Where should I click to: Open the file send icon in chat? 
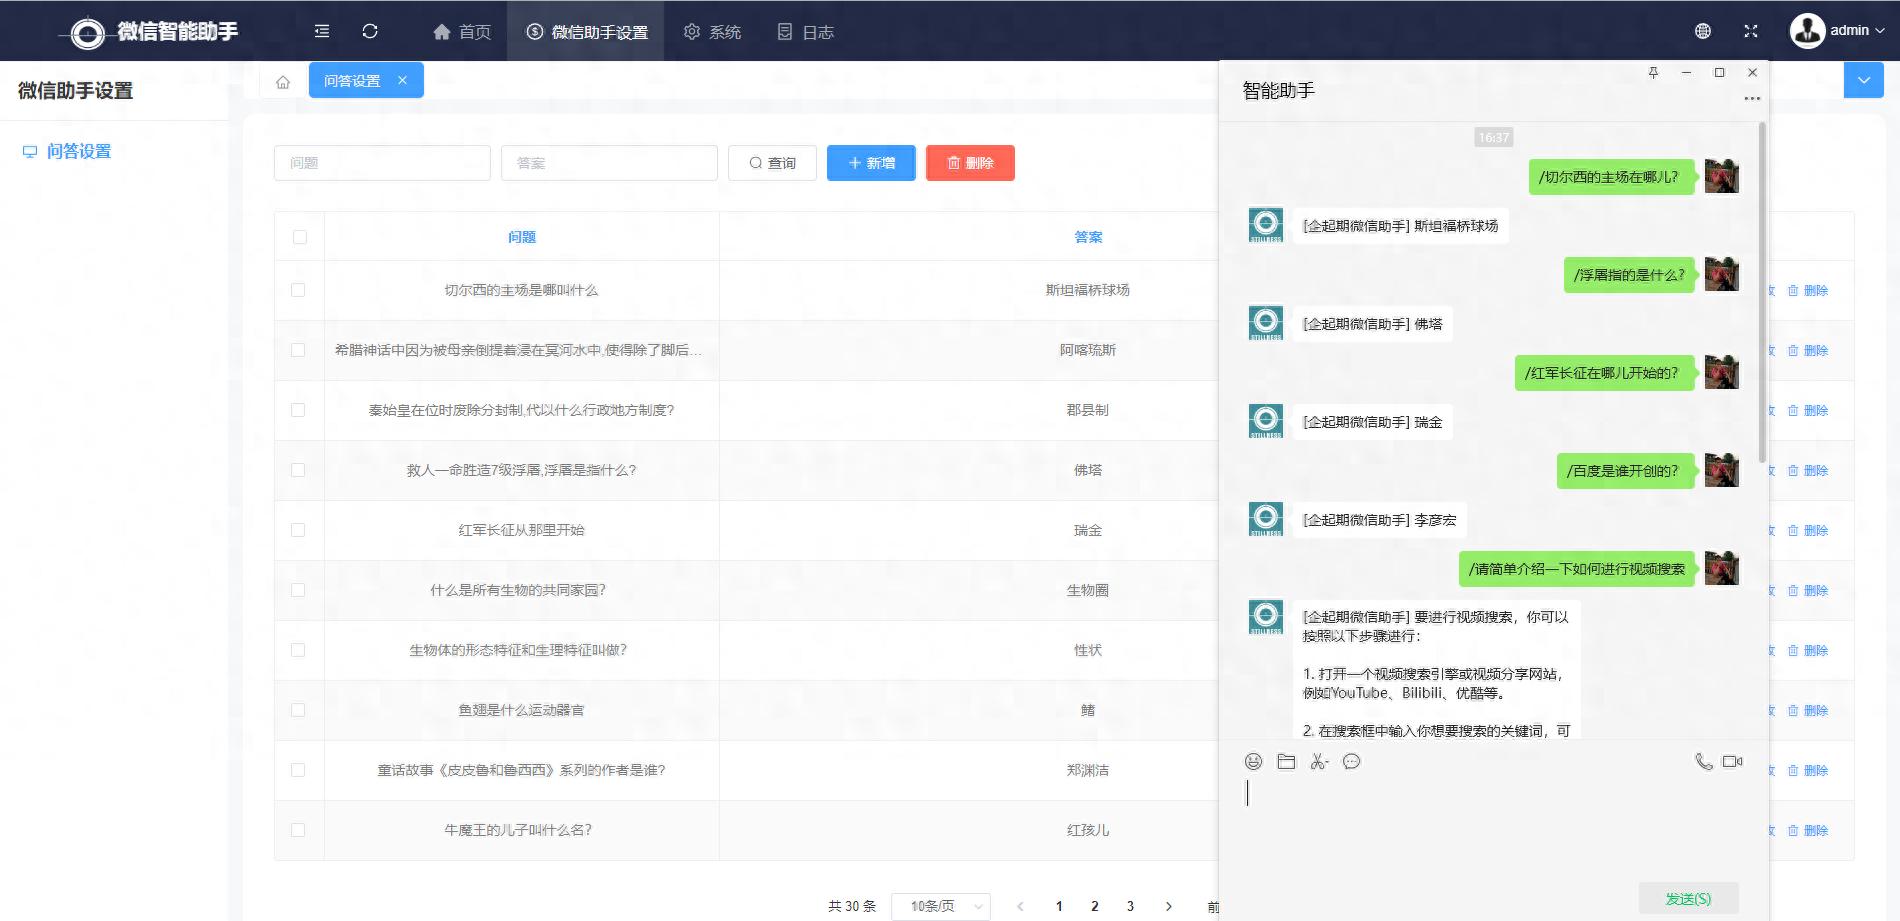tap(1286, 761)
